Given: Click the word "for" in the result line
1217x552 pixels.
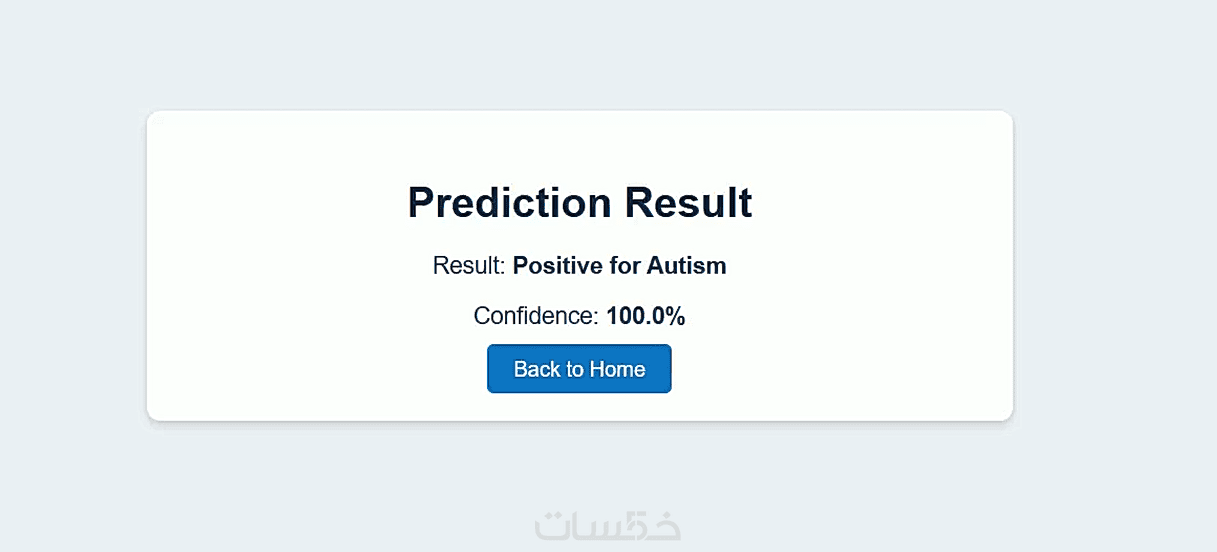Looking at the screenshot, I should [x=624, y=266].
